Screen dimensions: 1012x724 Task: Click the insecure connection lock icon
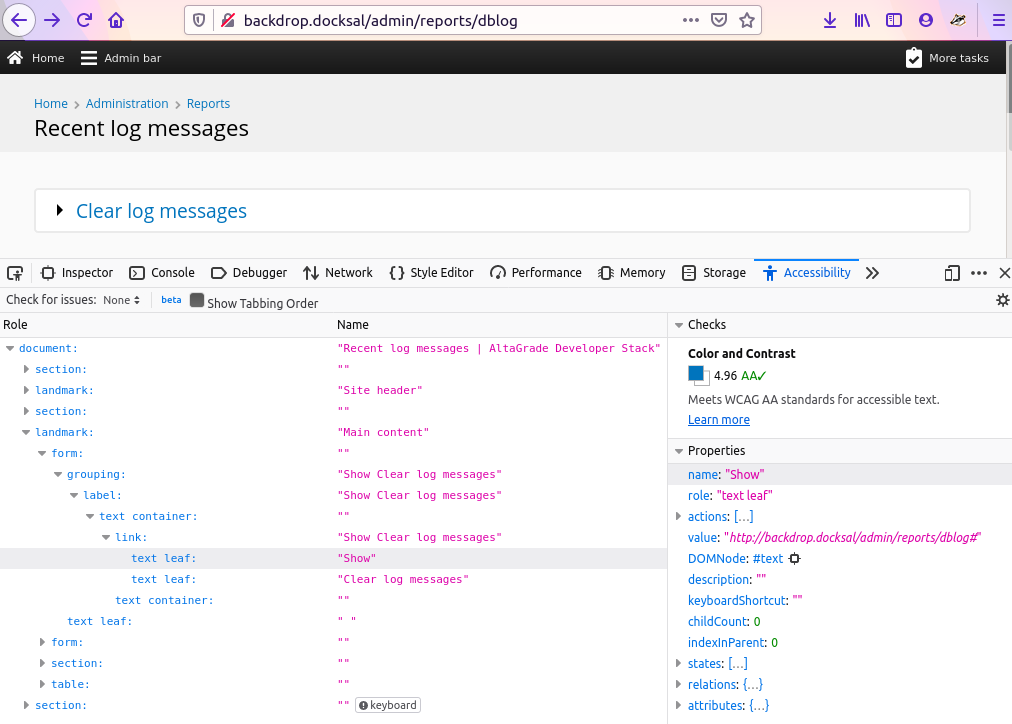(228, 21)
